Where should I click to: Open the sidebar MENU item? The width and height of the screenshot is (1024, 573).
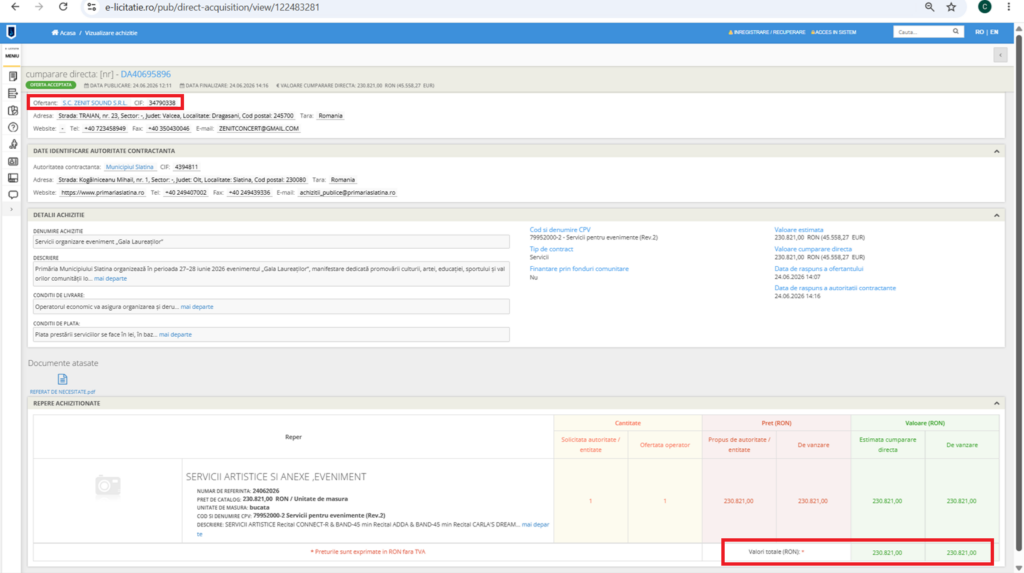(x=12, y=54)
